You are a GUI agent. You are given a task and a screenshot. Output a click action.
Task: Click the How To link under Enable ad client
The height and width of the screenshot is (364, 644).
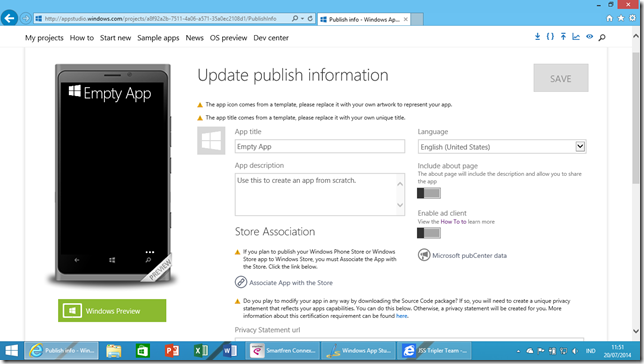[x=453, y=221]
